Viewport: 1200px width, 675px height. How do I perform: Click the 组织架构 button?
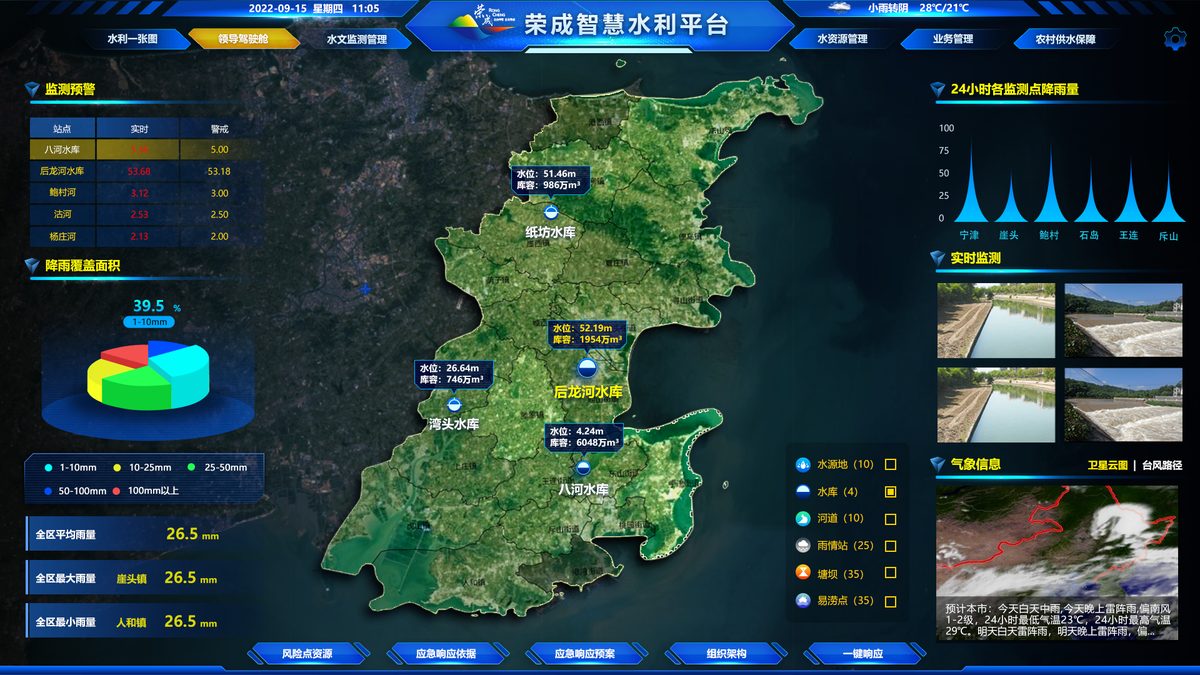[x=726, y=654]
